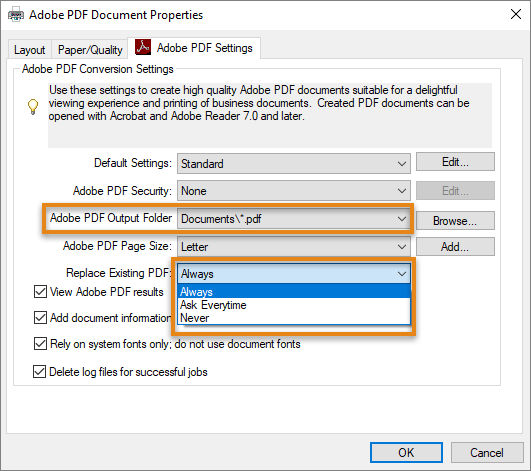Uncheck Rely on system fonts only

coord(40,344)
